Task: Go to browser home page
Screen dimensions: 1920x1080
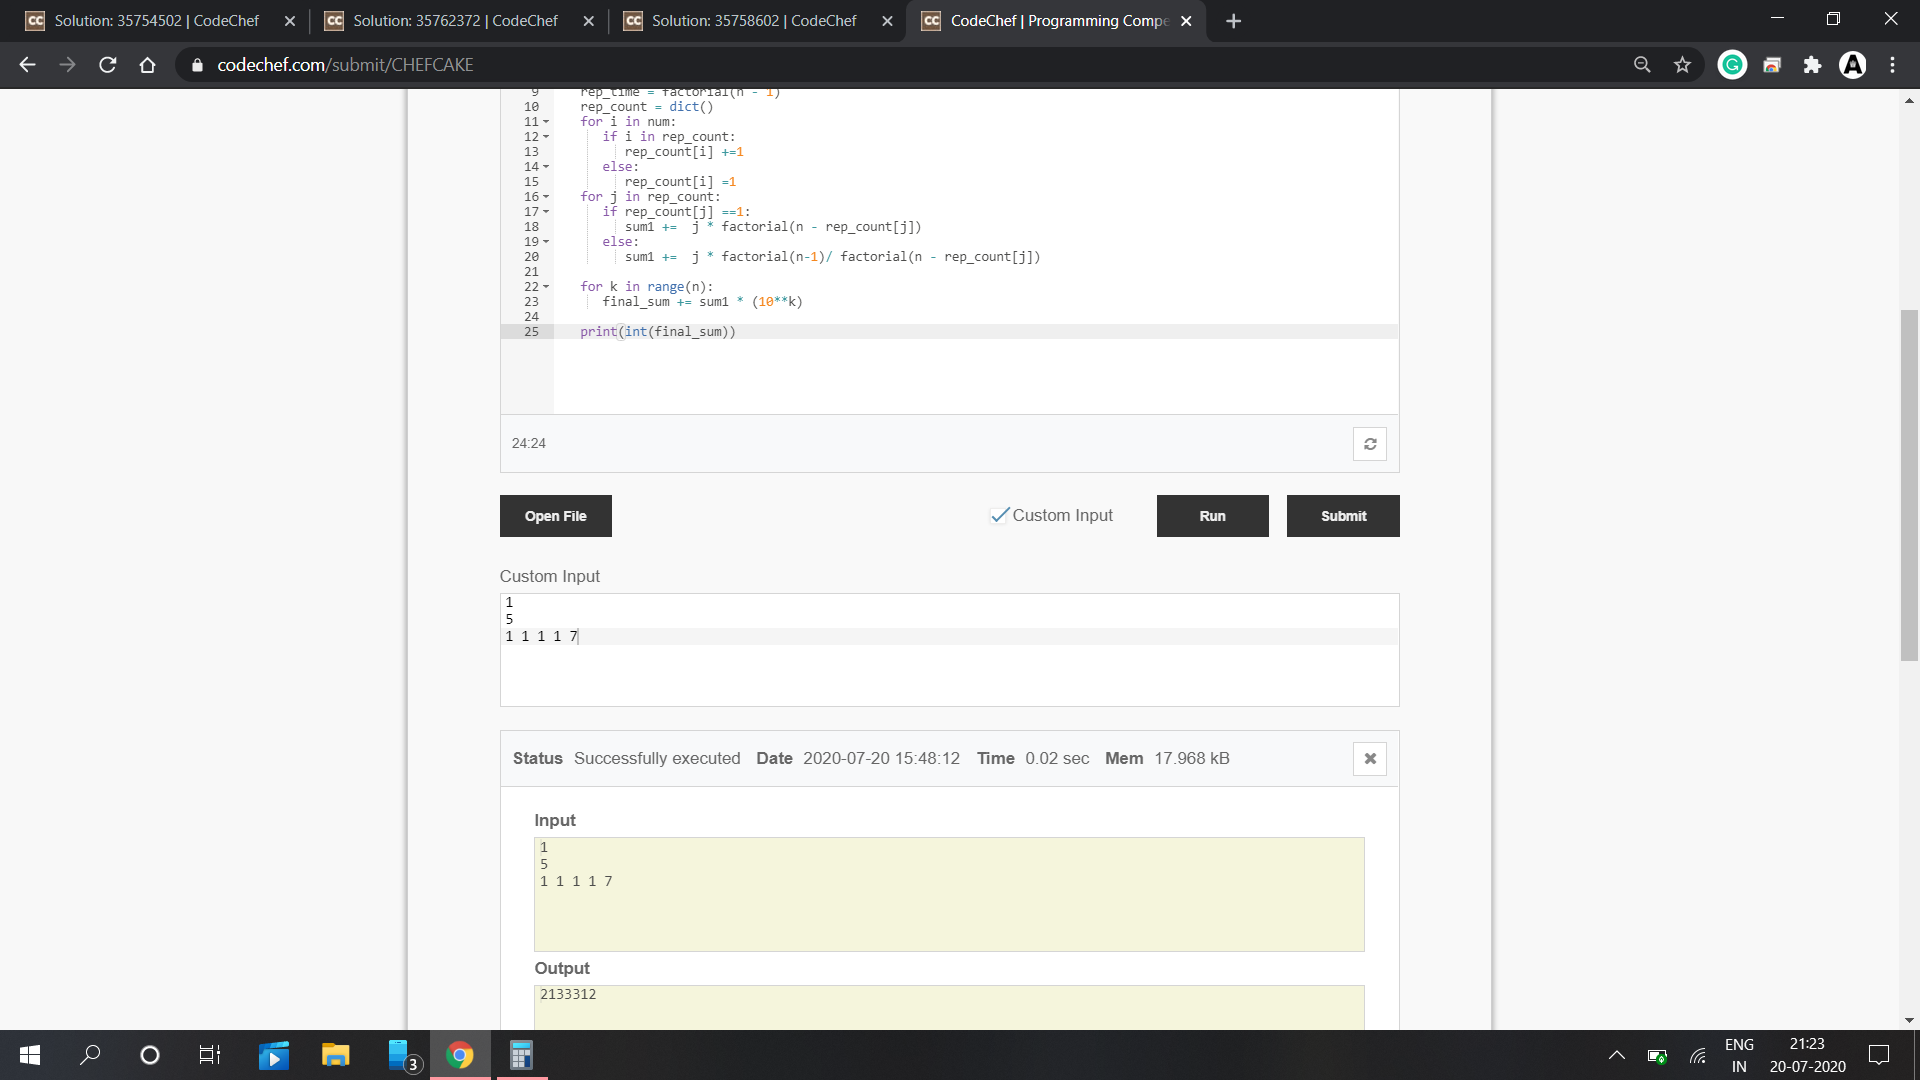Action: pos(148,65)
